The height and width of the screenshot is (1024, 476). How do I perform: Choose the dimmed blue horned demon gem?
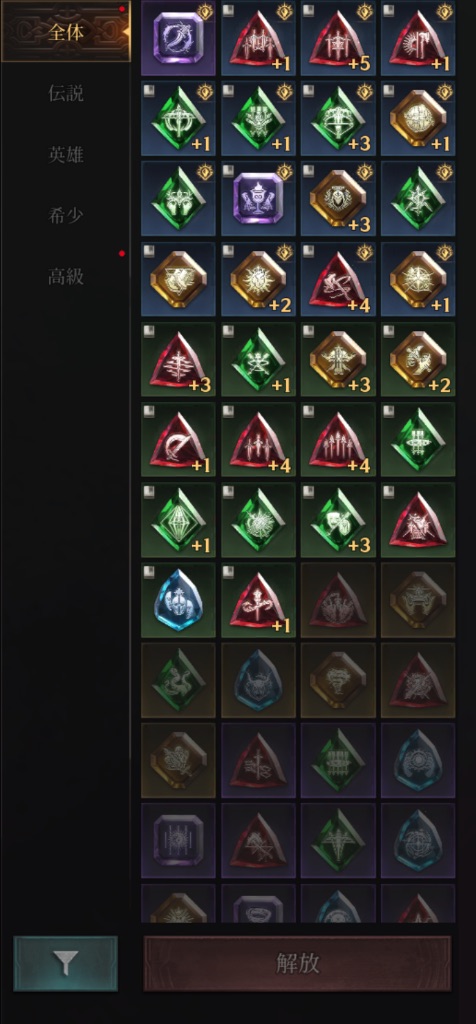[258, 680]
